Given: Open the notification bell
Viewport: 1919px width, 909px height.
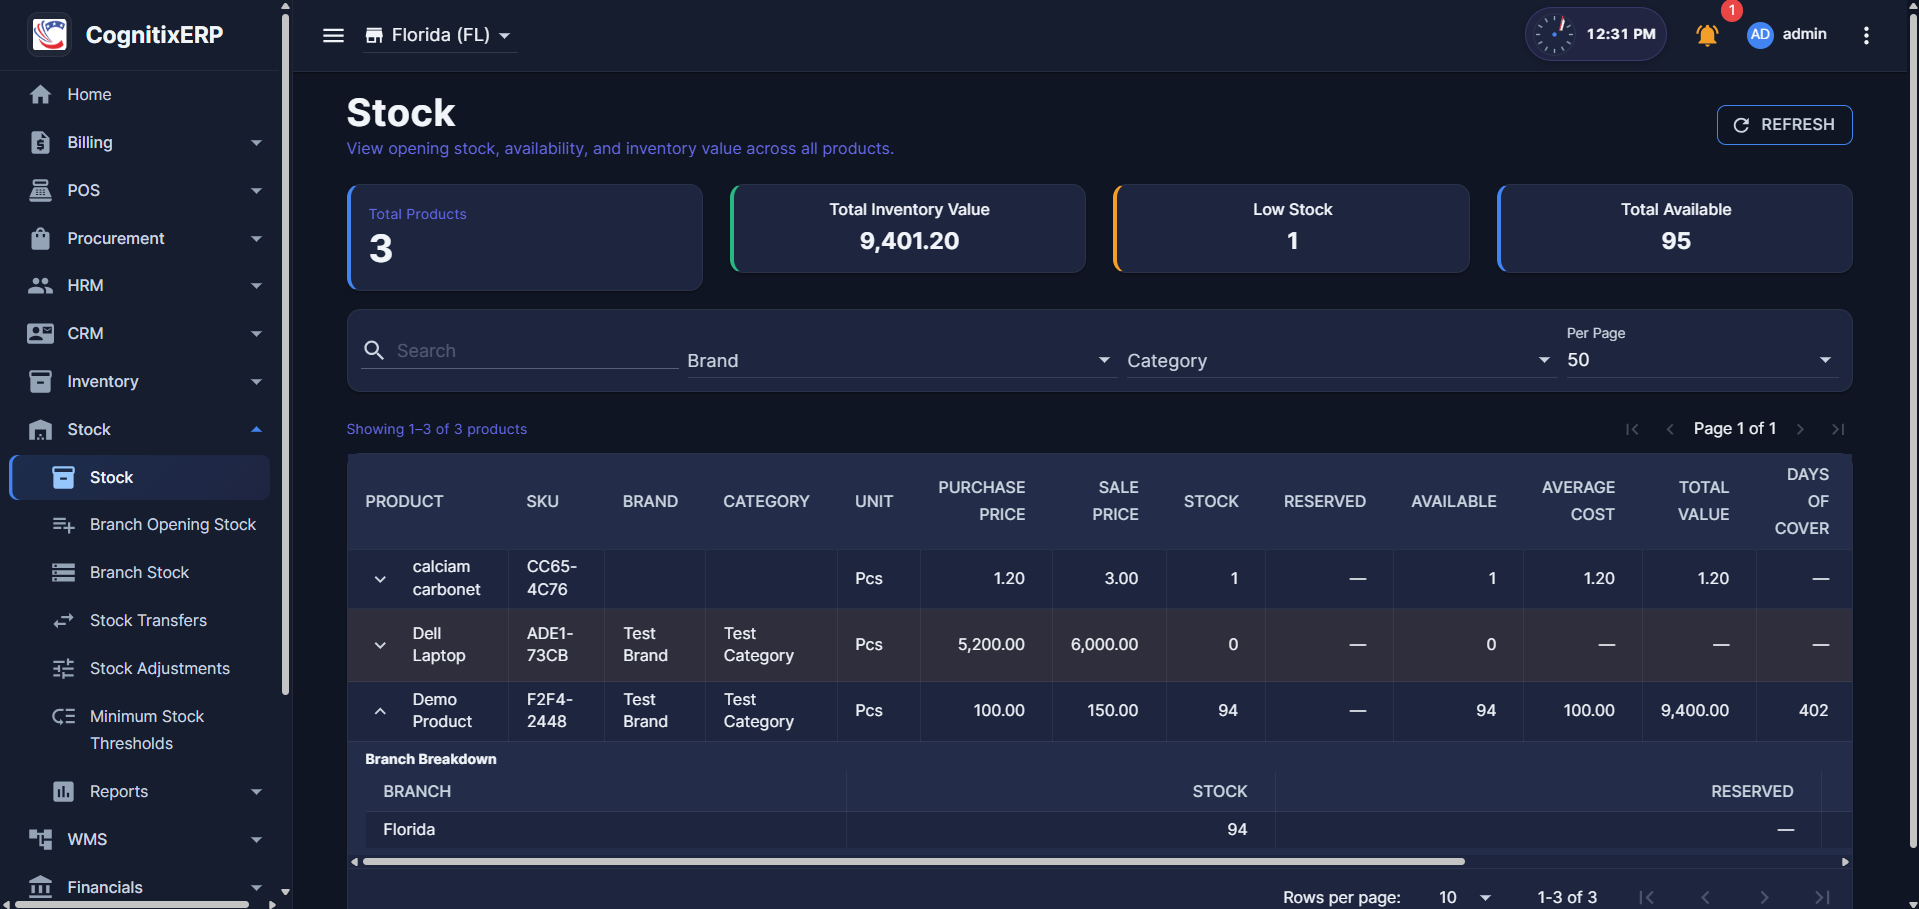Looking at the screenshot, I should coord(1707,35).
